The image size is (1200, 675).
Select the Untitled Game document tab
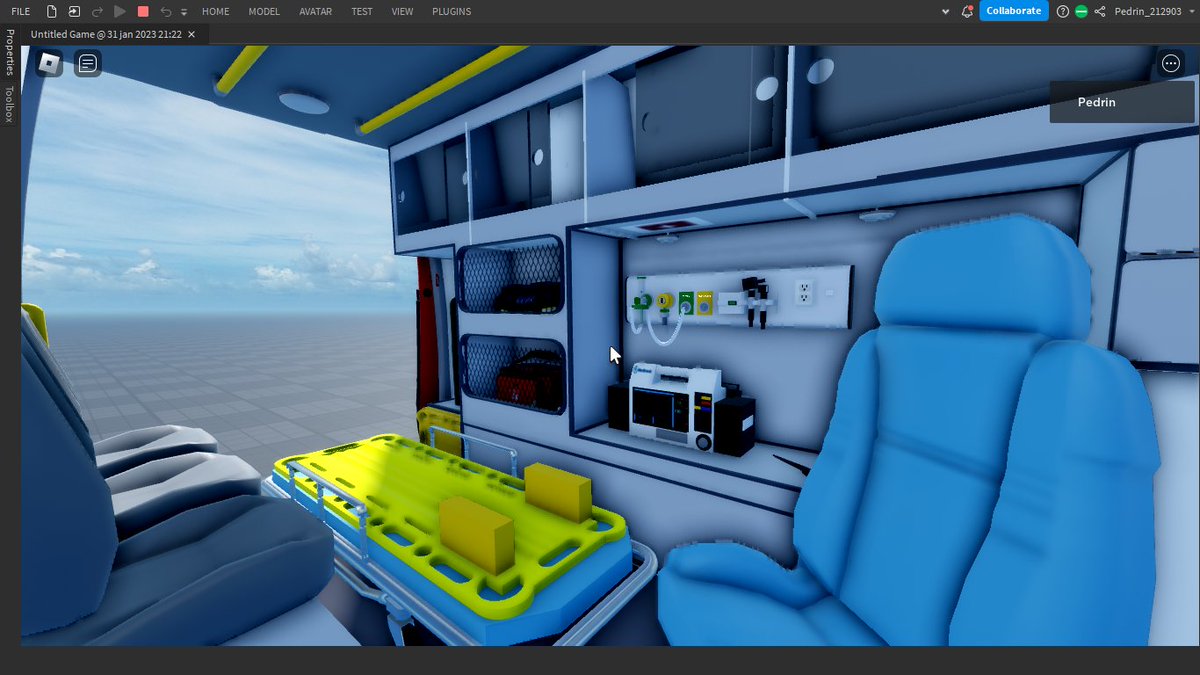105,34
